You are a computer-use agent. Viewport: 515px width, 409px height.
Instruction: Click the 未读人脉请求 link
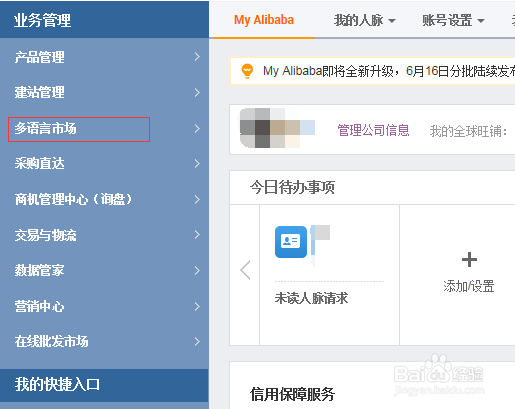click(x=311, y=298)
